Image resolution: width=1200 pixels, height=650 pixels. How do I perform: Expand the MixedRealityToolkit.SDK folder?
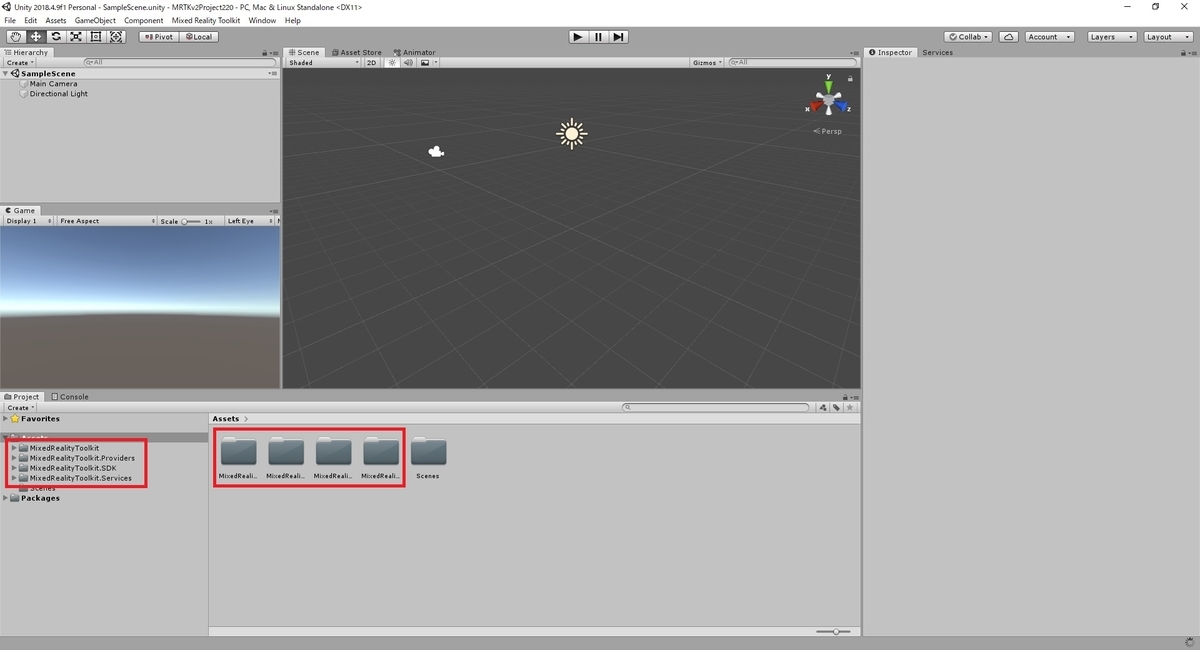tap(13, 468)
